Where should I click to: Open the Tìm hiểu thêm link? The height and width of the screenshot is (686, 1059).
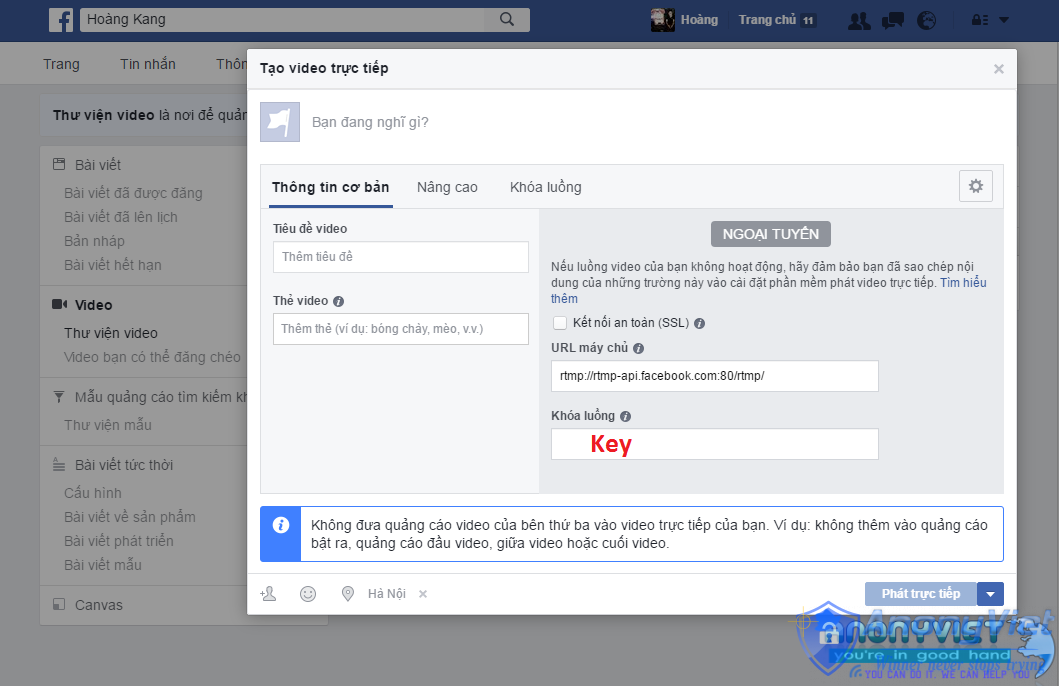coord(964,283)
